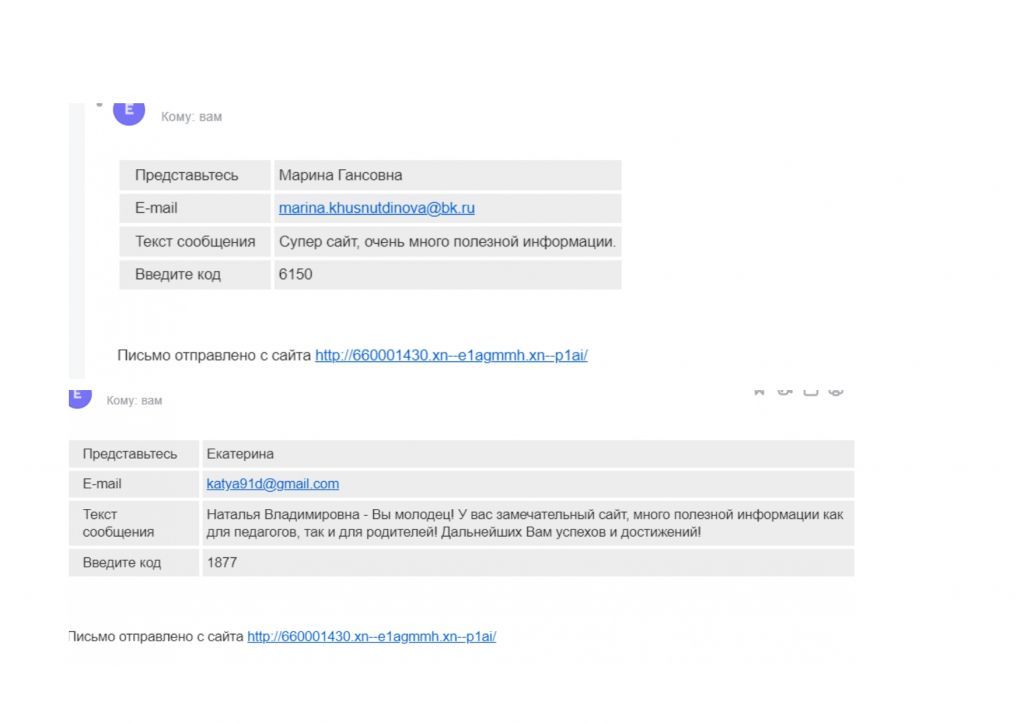
Task: Click the name cell "Марина Гансовна"
Action: coord(340,175)
